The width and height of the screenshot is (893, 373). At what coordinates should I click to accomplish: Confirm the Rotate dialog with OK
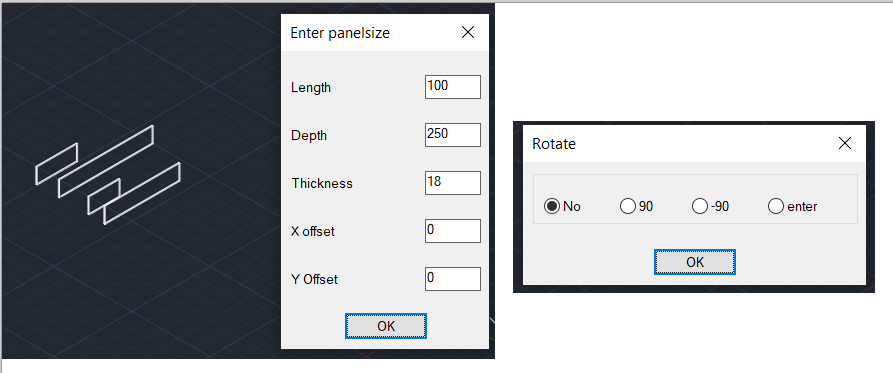tap(695, 262)
